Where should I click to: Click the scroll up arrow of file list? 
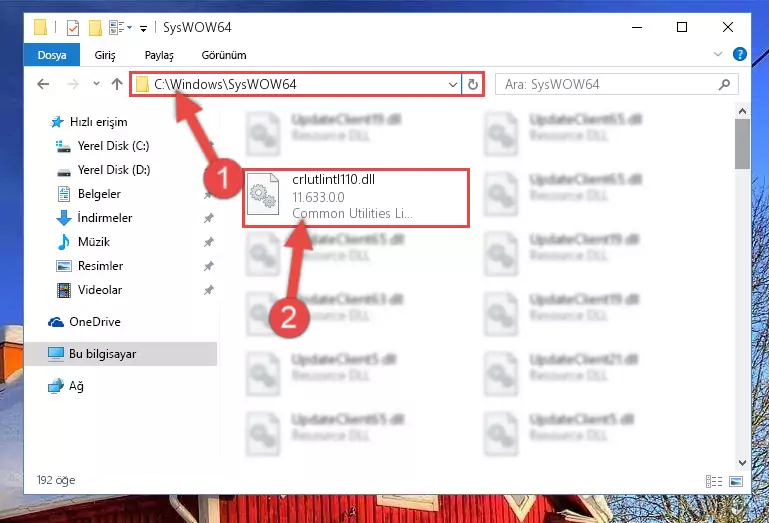(x=742, y=111)
